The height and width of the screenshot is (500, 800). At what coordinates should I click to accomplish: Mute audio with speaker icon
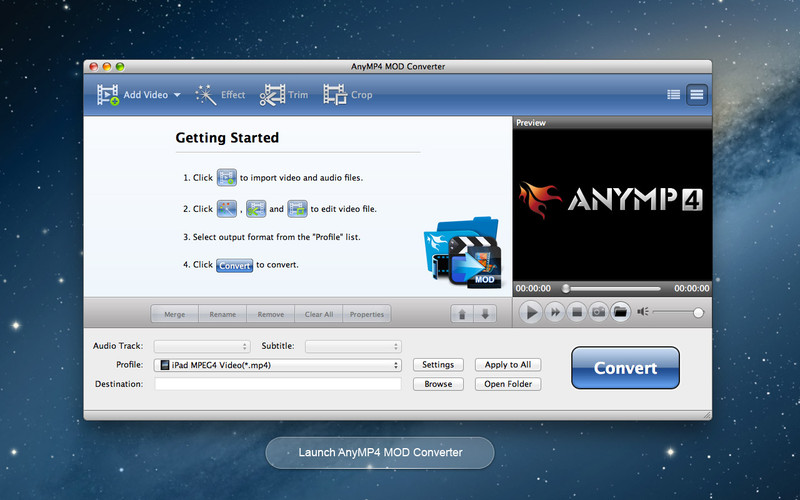pos(643,311)
